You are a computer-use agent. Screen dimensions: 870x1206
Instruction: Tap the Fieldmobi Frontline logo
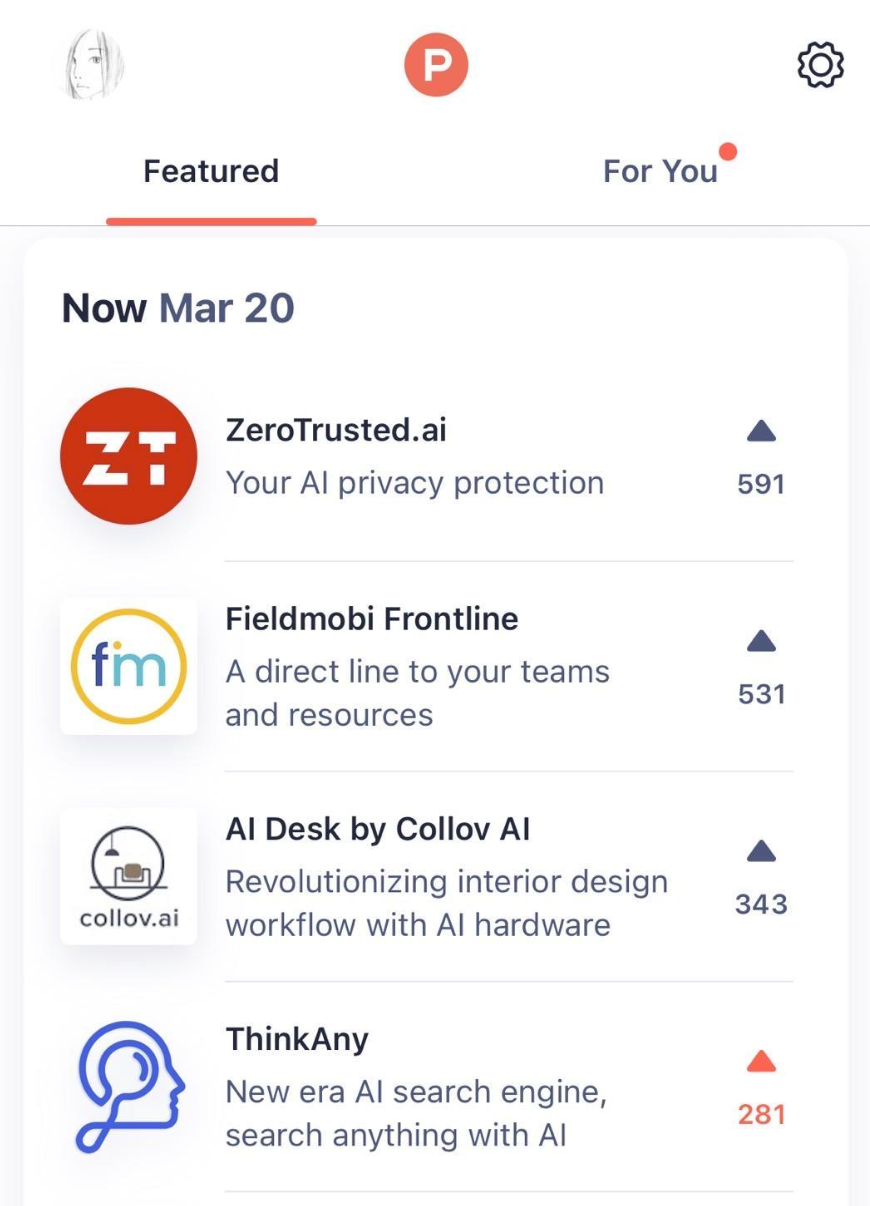(x=129, y=666)
